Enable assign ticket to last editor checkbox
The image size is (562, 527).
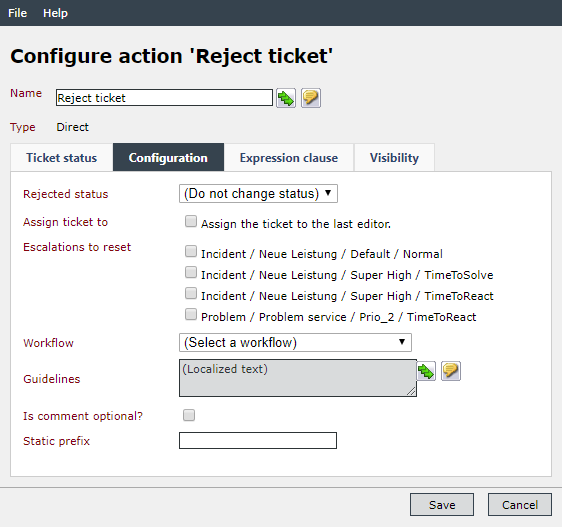191,221
